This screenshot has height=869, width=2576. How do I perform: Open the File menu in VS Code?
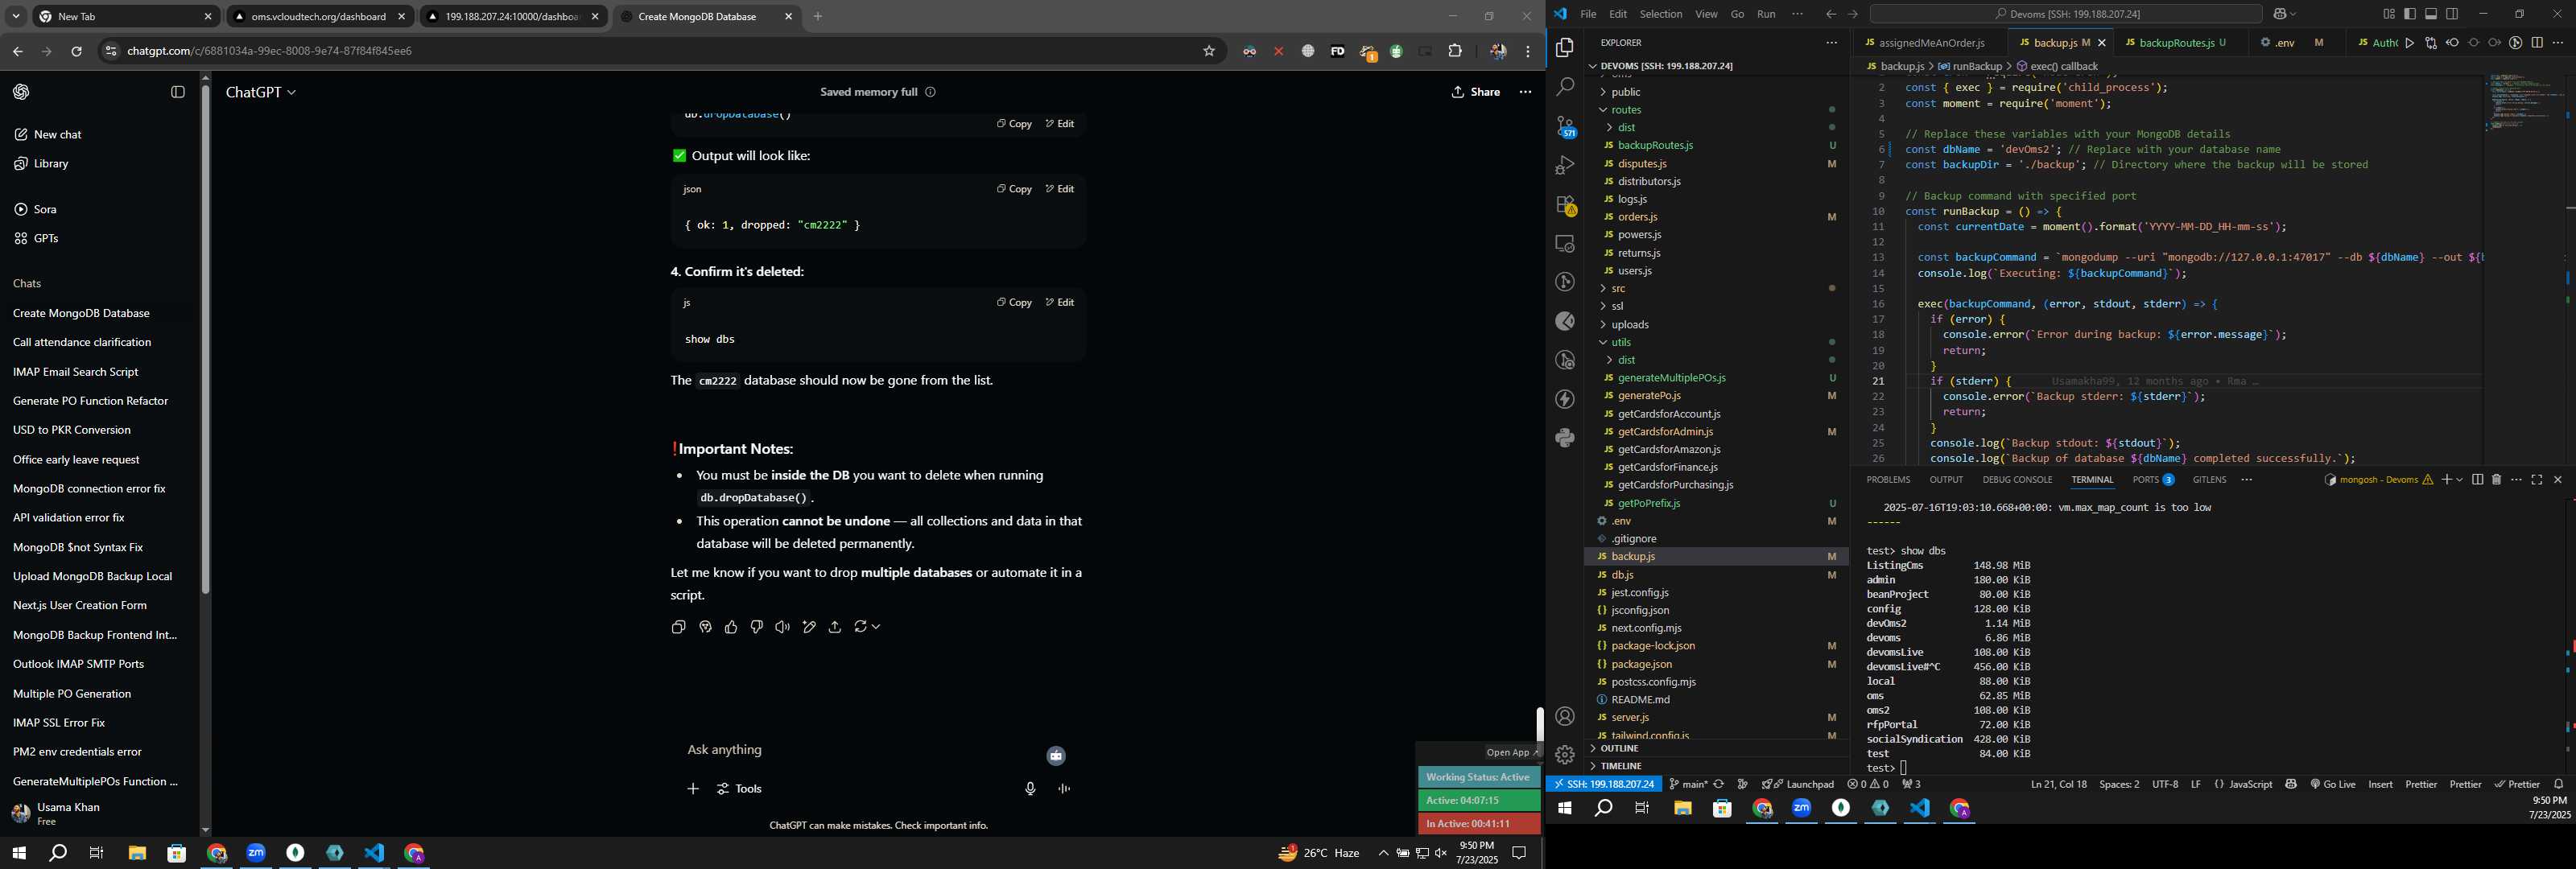(1588, 14)
